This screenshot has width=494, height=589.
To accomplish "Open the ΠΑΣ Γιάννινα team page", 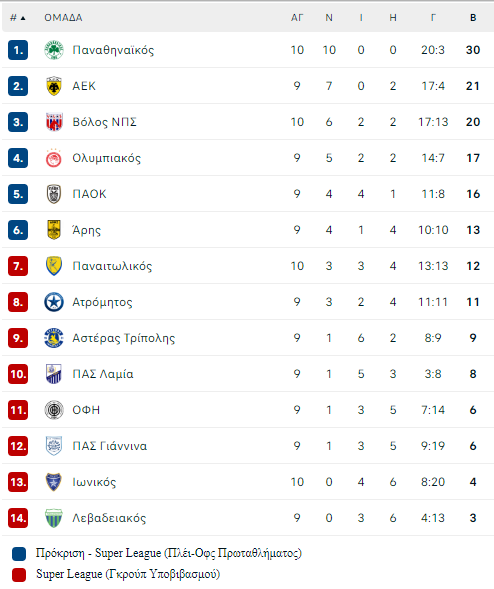I will click(x=110, y=446).
